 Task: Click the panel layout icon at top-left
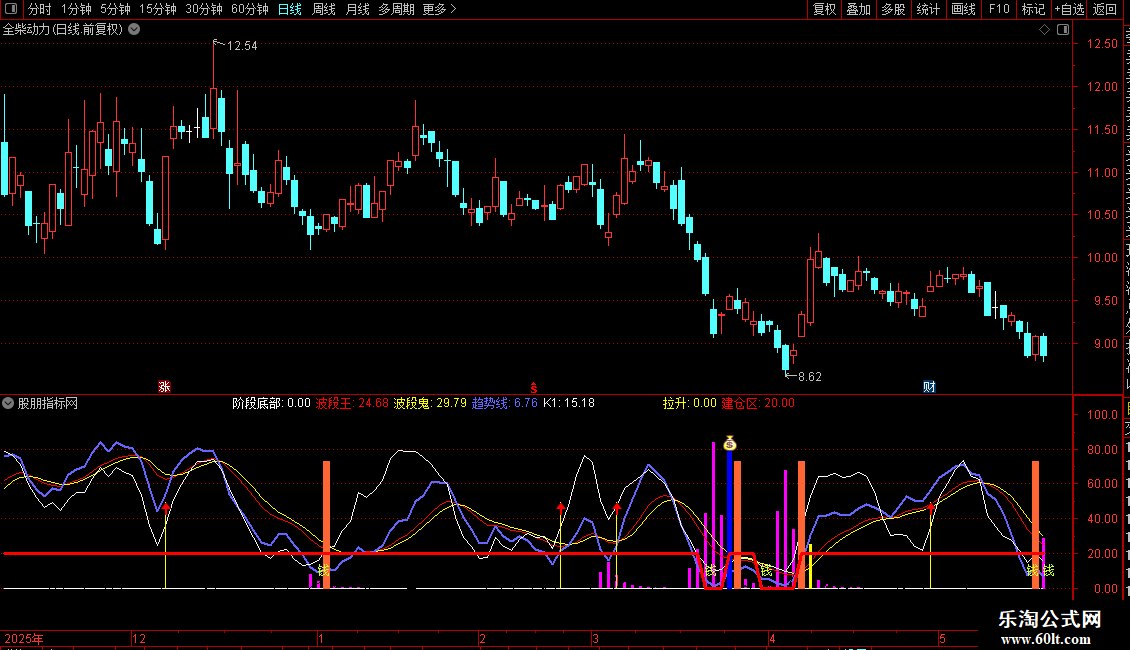(11, 9)
